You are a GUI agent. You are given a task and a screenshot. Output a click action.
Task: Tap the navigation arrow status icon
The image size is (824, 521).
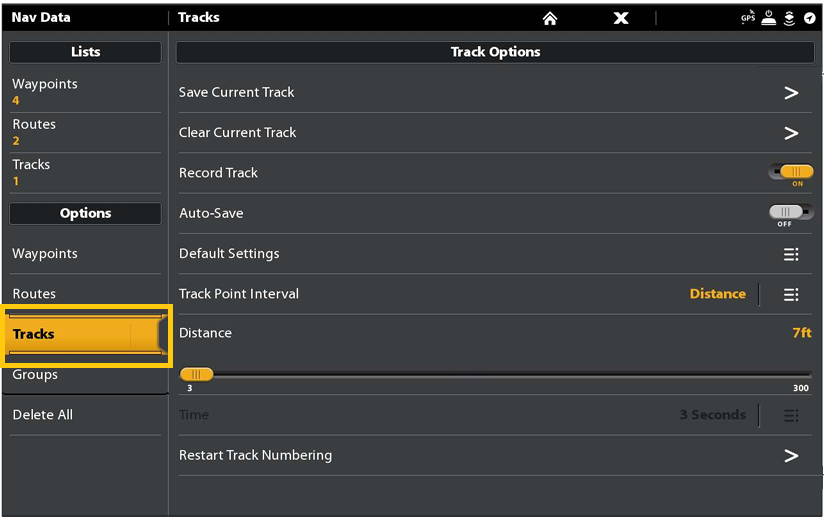point(809,18)
